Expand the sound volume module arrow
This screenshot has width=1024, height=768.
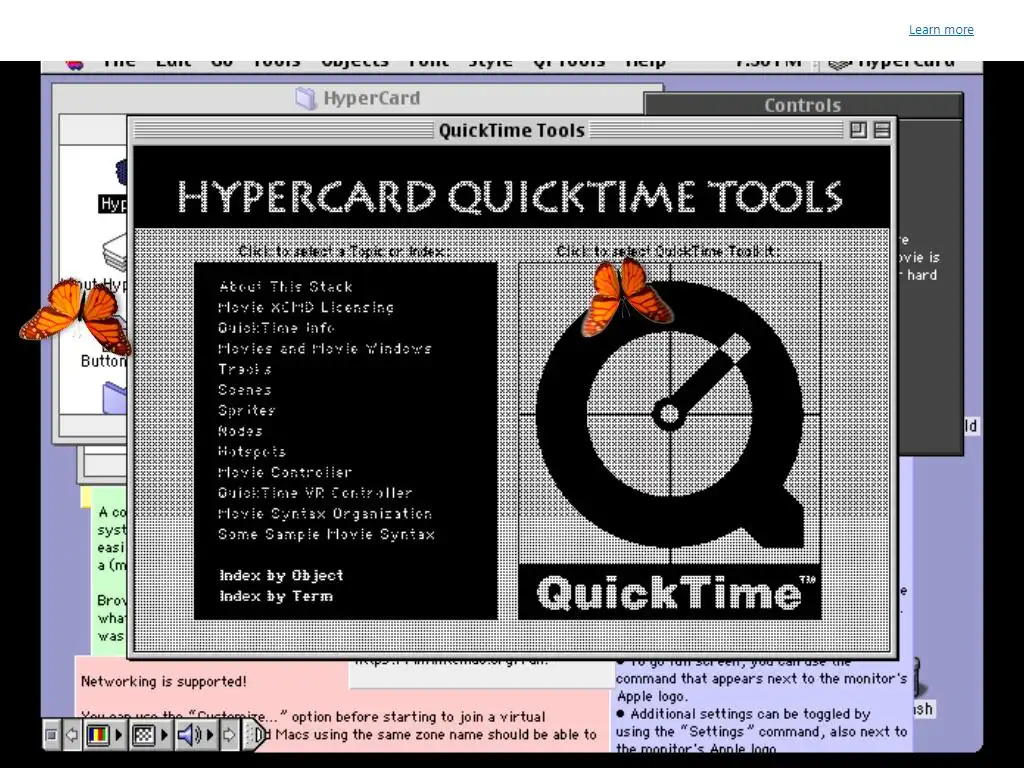[210, 735]
